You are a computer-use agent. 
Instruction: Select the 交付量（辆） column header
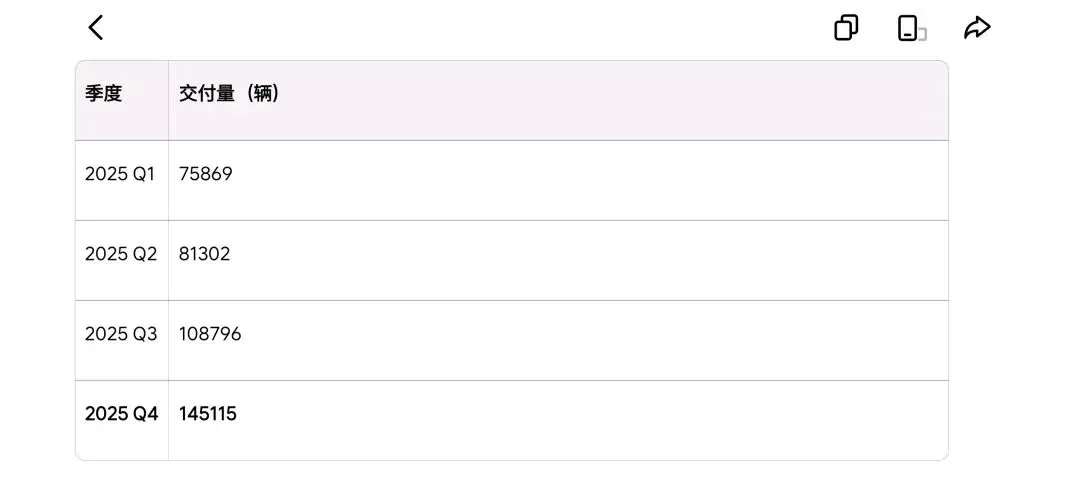point(229,94)
